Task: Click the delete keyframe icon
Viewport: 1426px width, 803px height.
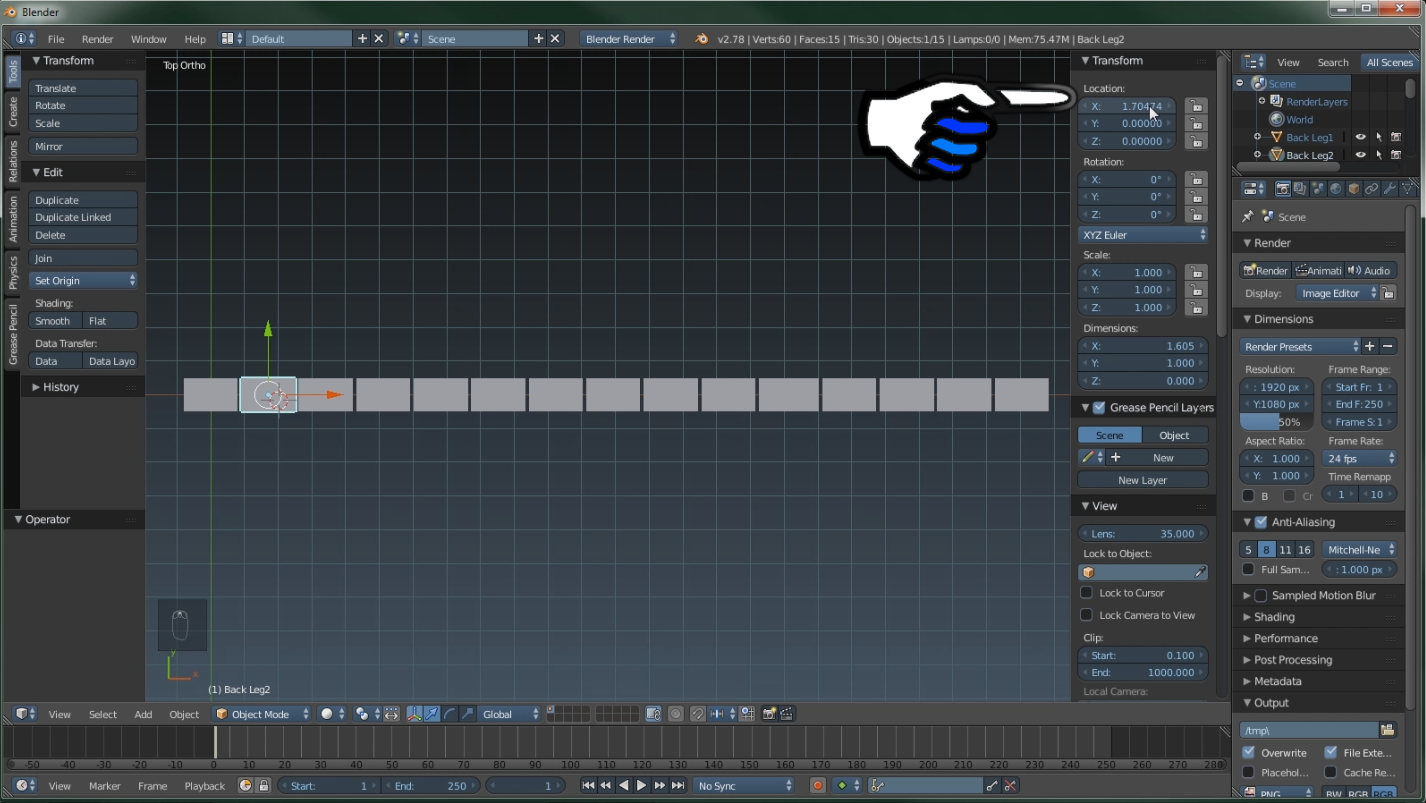Action: click(1010, 786)
